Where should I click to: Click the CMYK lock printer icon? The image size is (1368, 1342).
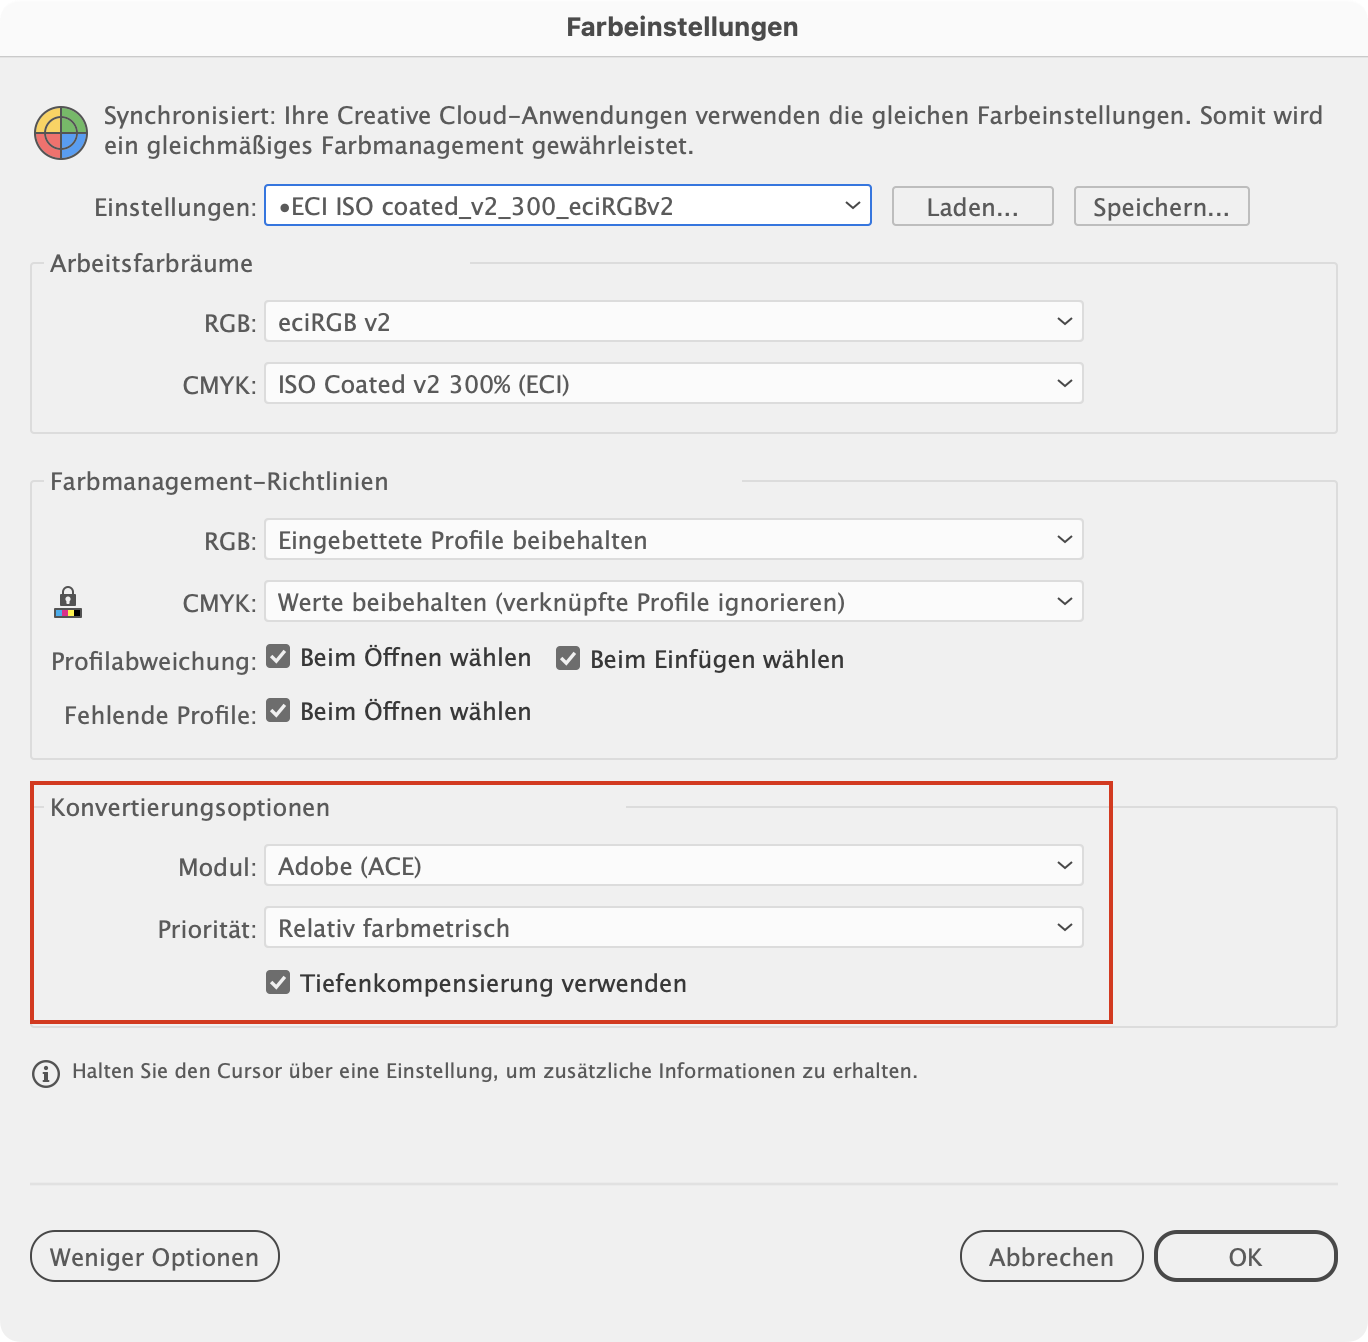coord(67,602)
